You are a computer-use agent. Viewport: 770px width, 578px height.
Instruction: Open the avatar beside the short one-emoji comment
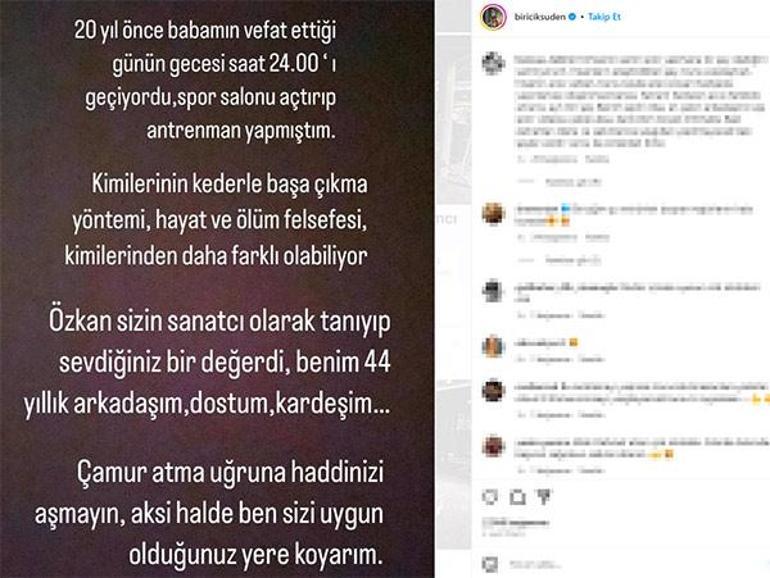[494, 346]
